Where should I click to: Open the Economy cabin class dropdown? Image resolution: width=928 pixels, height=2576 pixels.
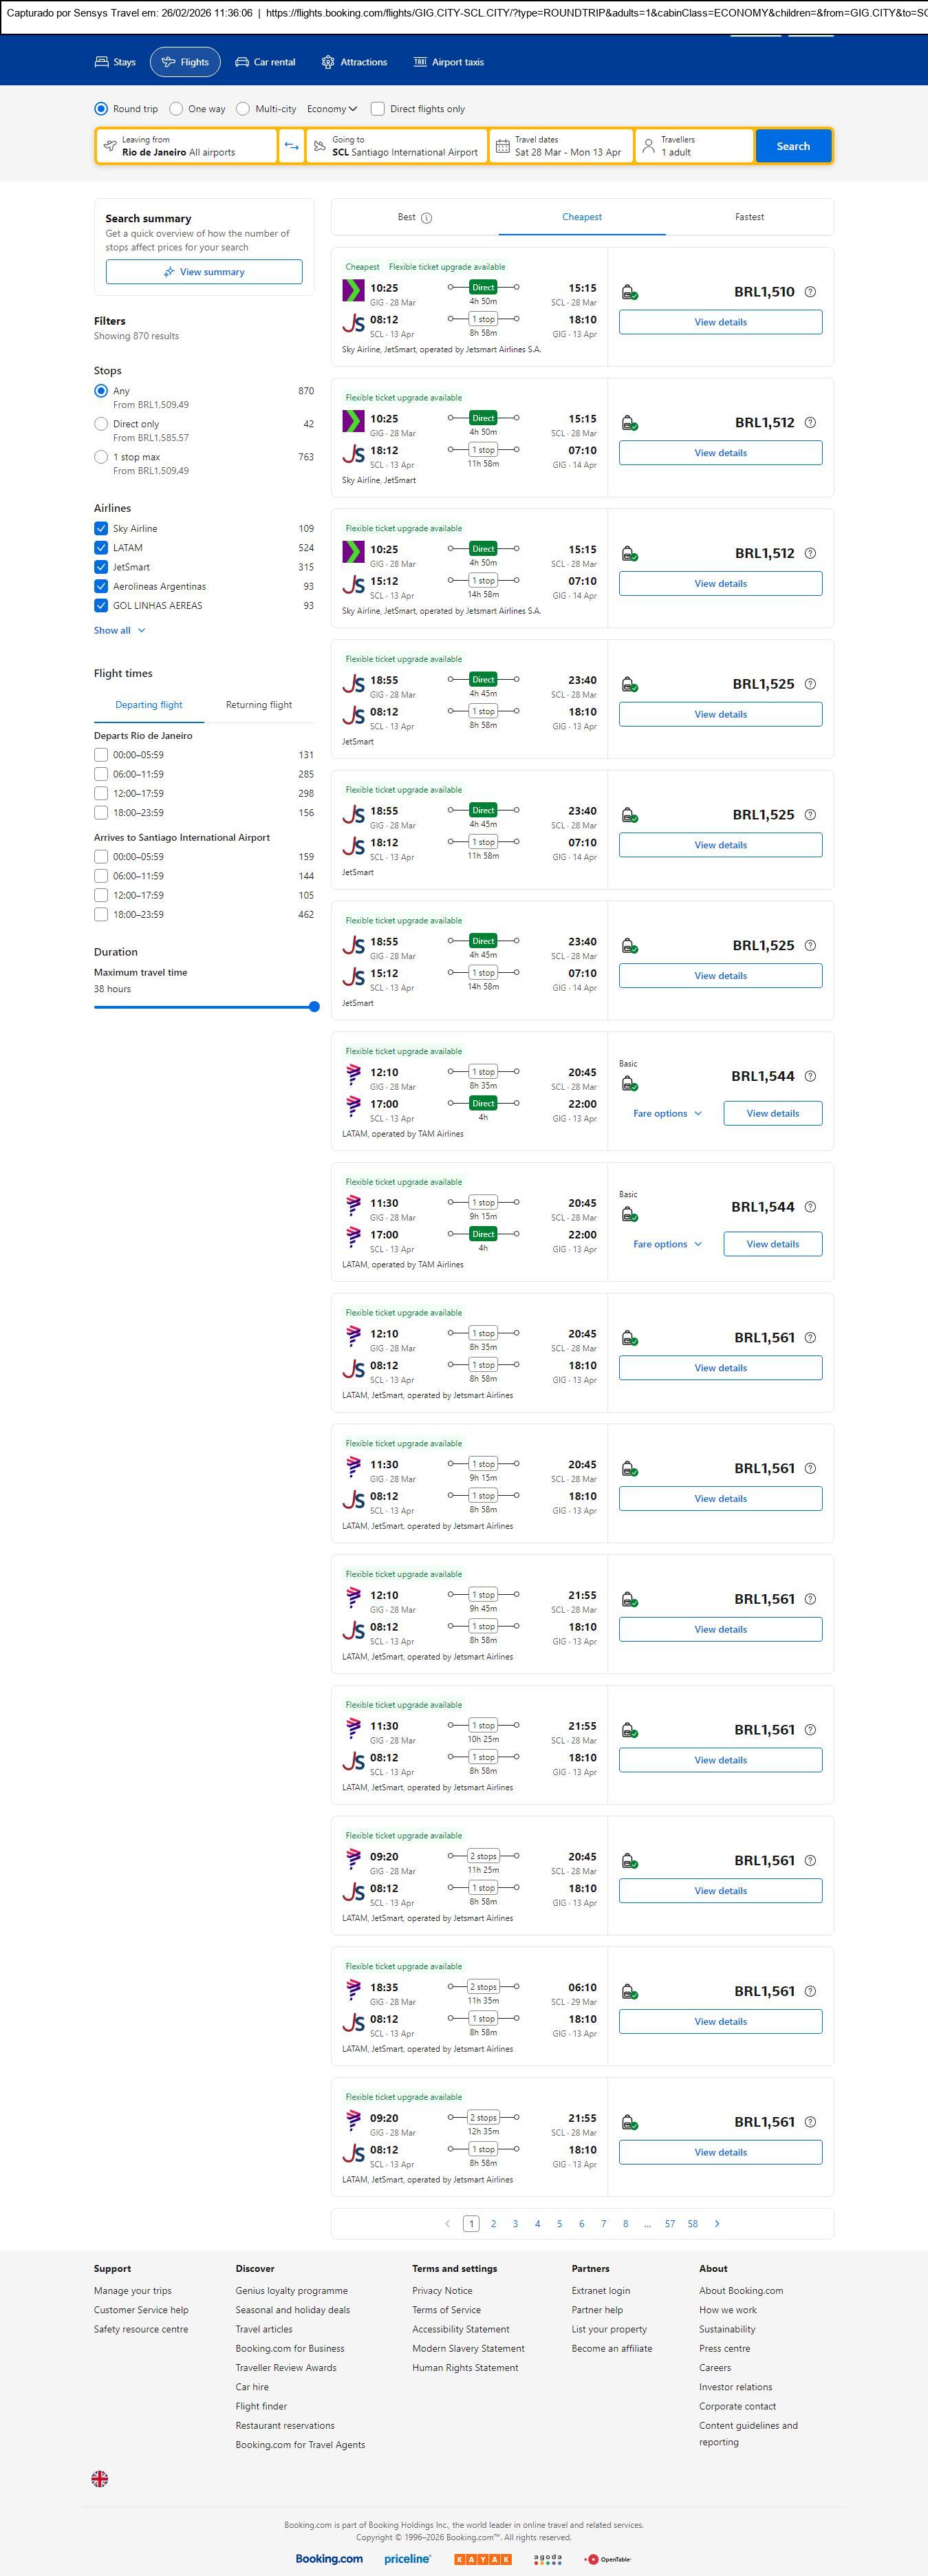tap(332, 109)
